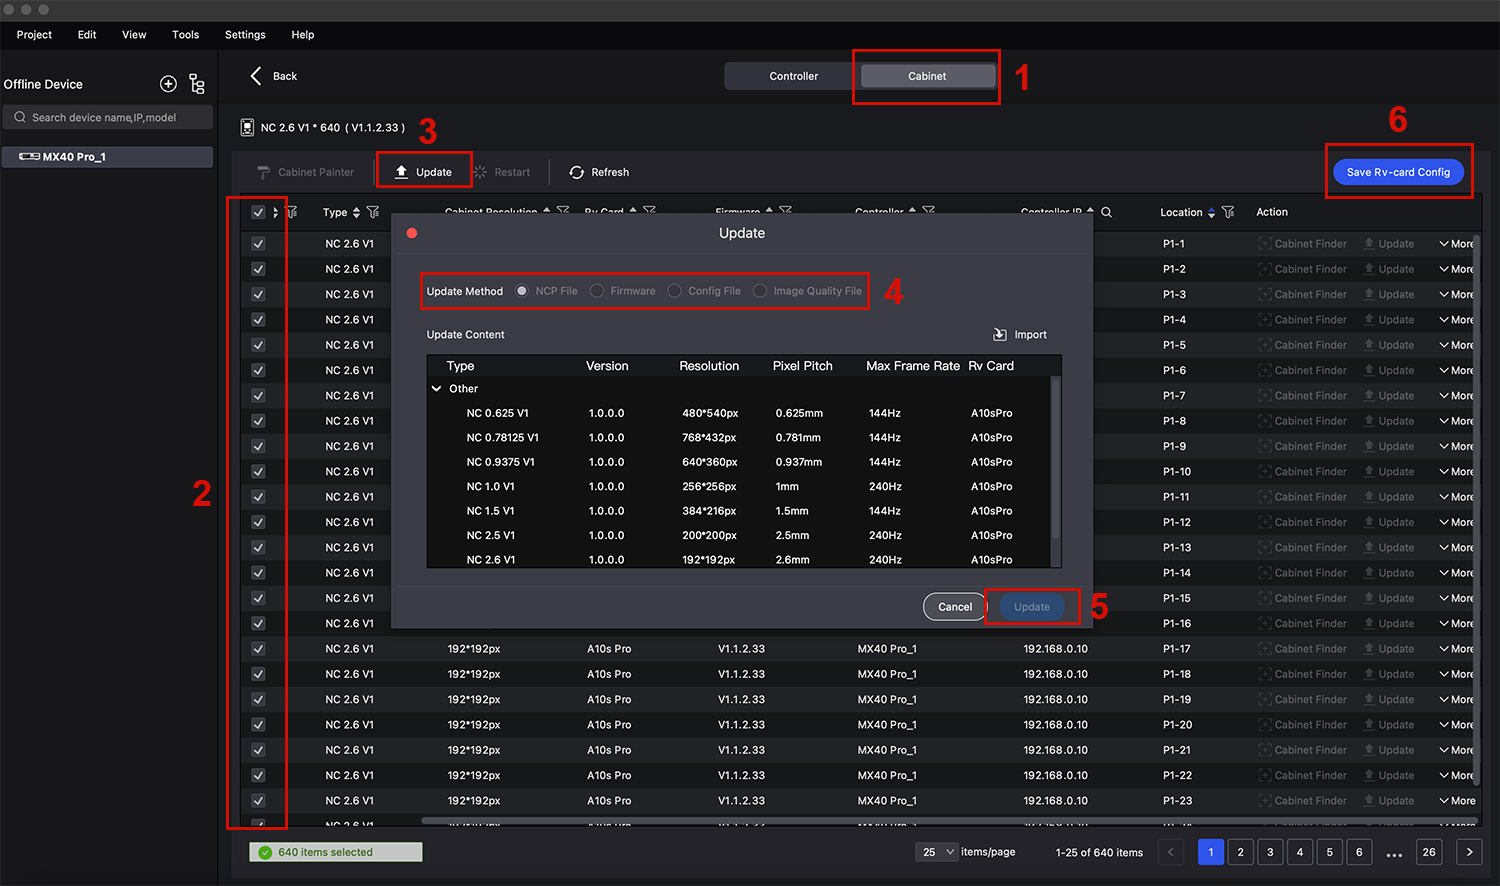
Task: Refresh the cabinet list
Action: 598,172
